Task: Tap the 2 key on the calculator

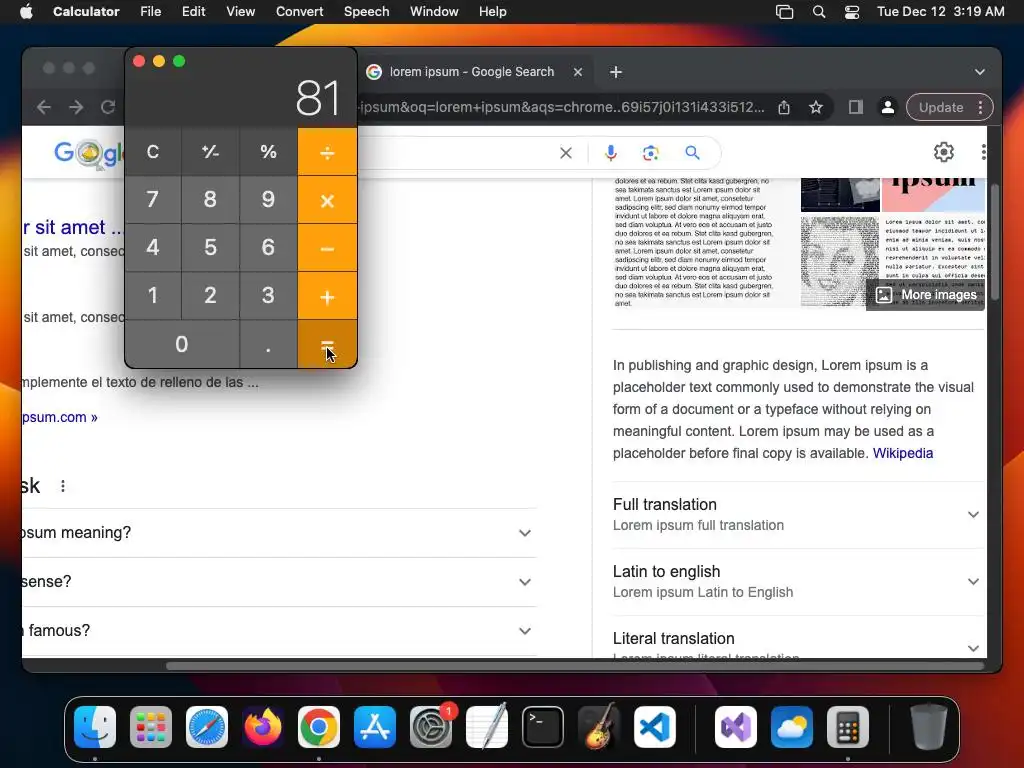Action: pos(210,296)
